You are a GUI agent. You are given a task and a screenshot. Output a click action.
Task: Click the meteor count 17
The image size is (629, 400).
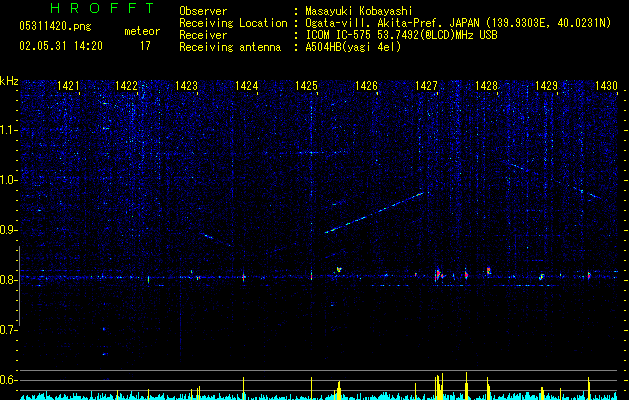pyautogui.click(x=145, y=46)
